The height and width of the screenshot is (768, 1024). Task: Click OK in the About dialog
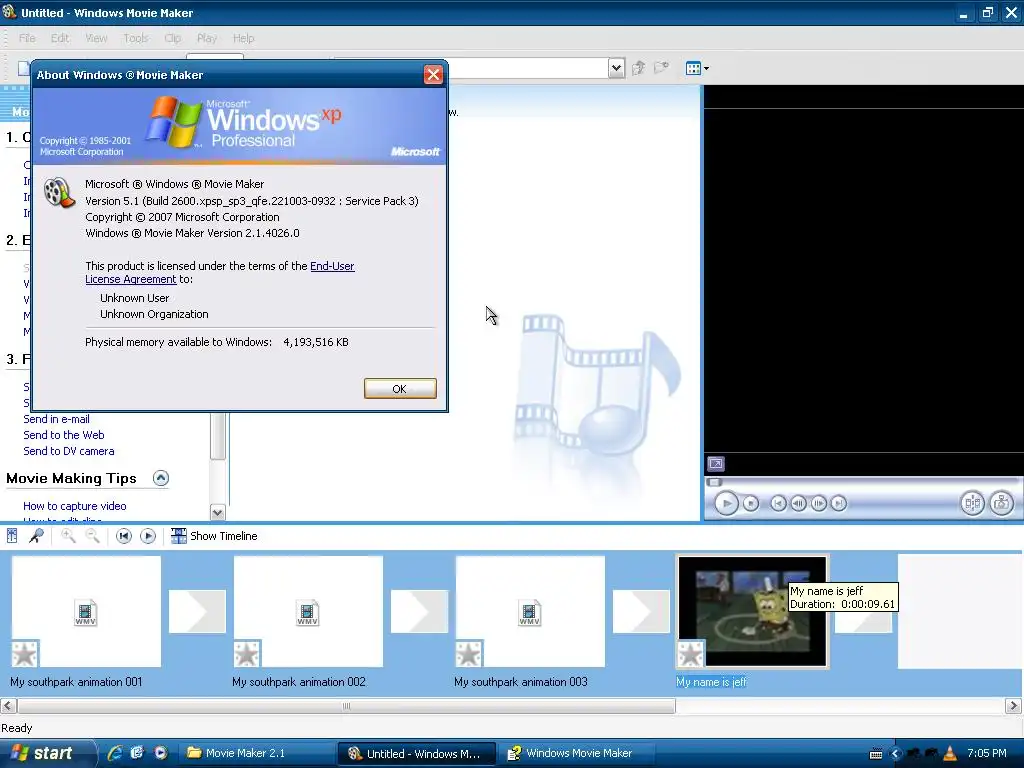click(x=400, y=389)
